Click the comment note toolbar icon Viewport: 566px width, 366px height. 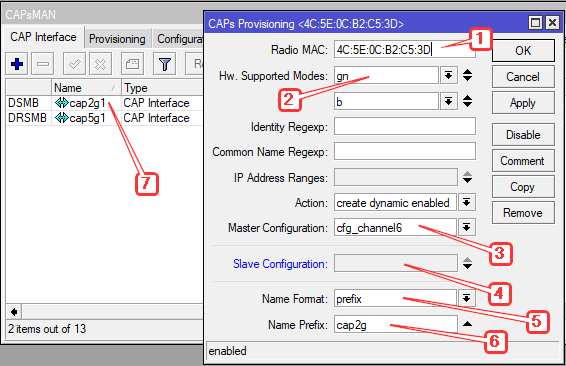pos(132,64)
